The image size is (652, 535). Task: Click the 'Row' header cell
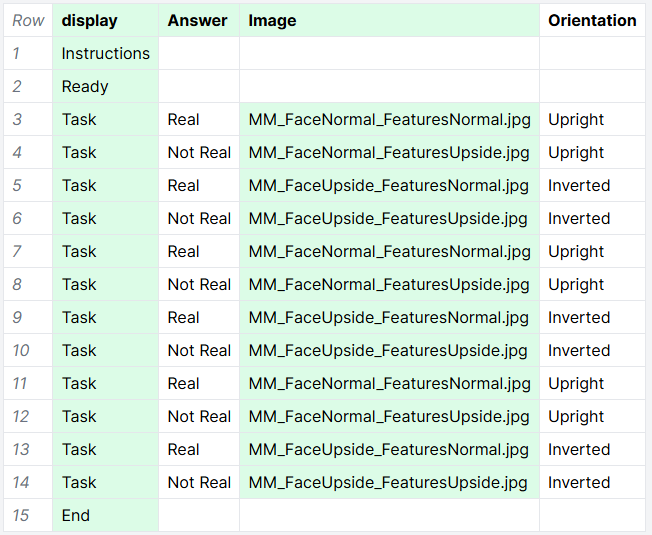point(28,20)
